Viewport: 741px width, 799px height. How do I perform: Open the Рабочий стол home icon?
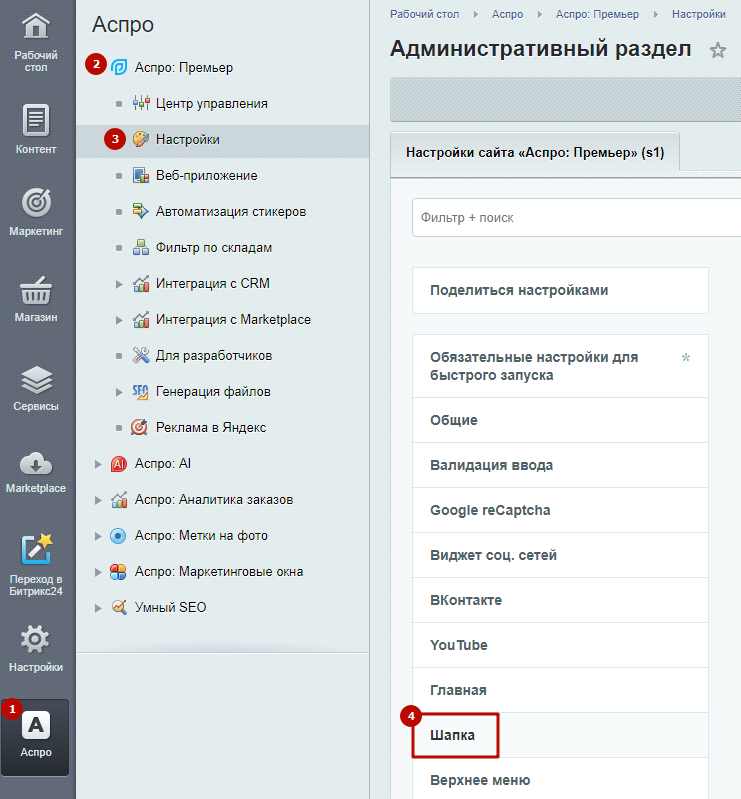(x=36, y=26)
